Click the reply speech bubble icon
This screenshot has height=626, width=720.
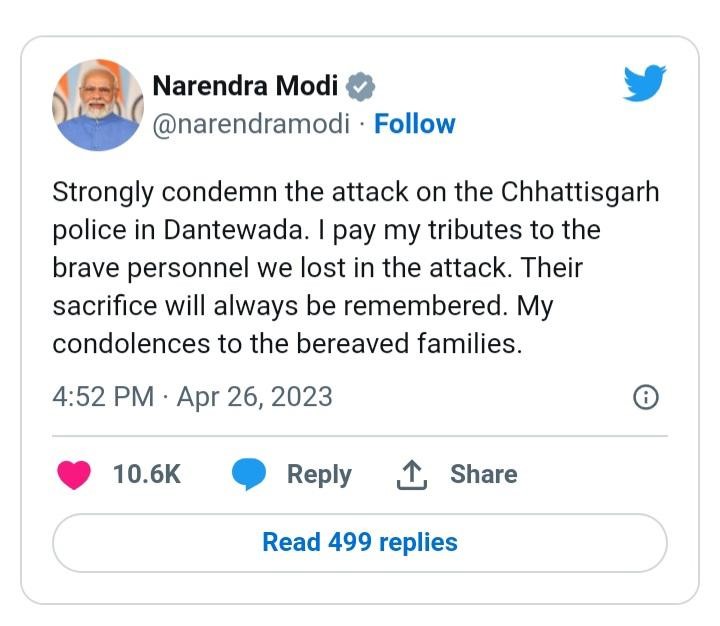248,474
